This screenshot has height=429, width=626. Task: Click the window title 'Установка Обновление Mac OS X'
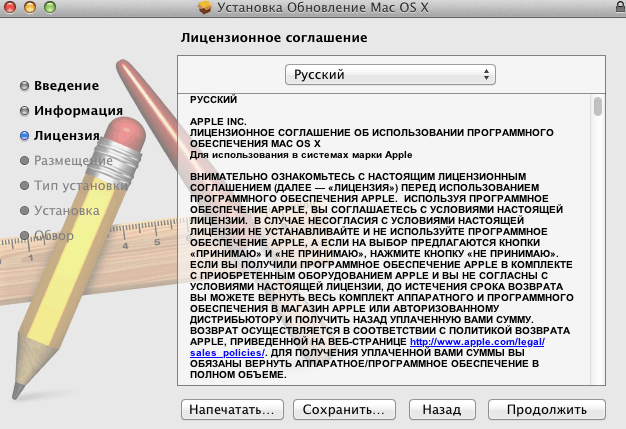click(x=323, y=7)
